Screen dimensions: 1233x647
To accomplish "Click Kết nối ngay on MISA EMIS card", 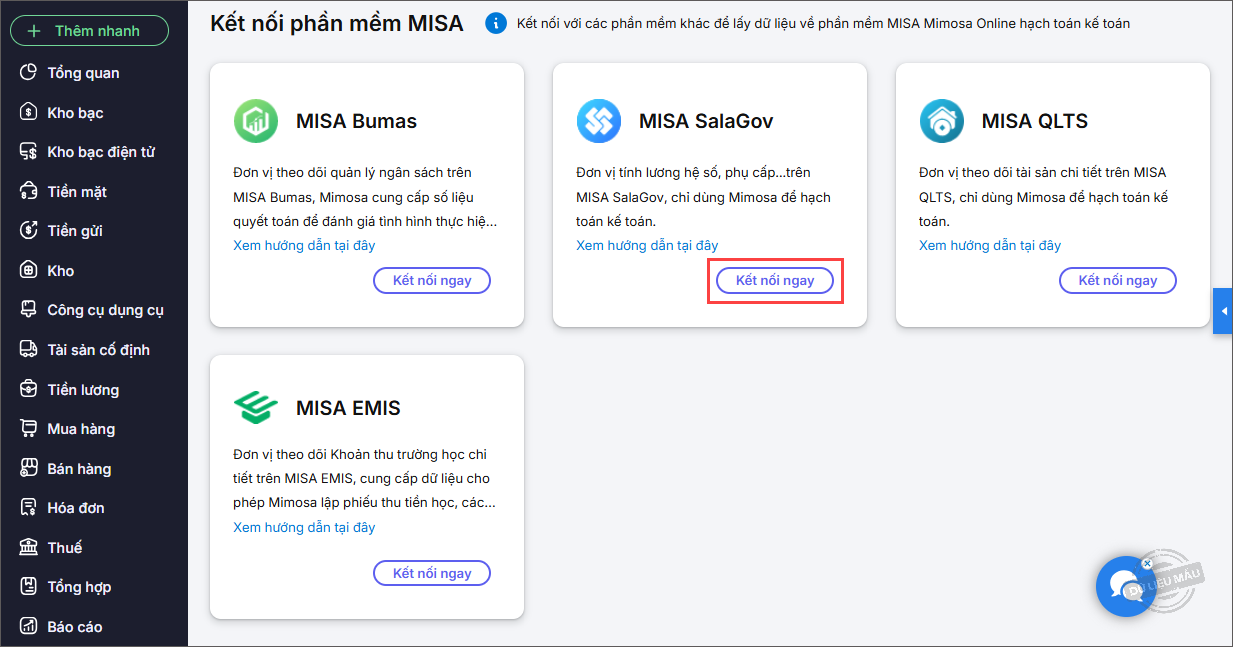I will [432, 573].
